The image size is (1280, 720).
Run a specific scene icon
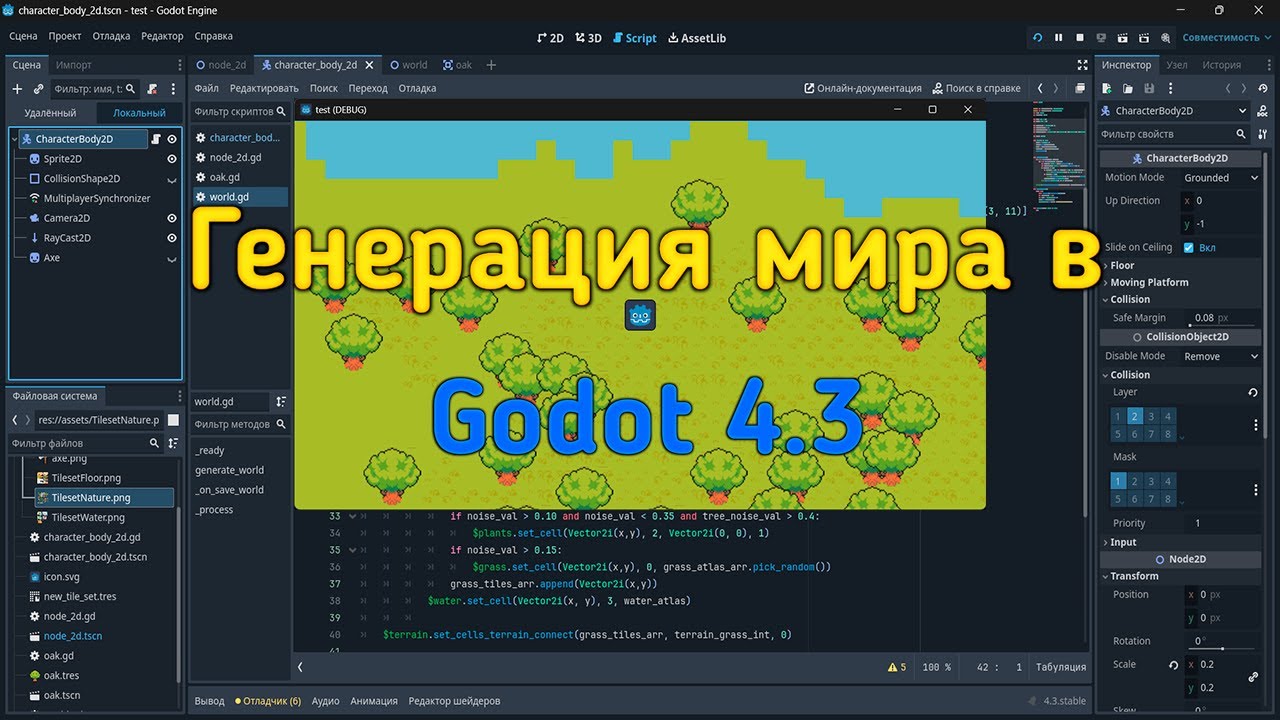pos(1145,37)
